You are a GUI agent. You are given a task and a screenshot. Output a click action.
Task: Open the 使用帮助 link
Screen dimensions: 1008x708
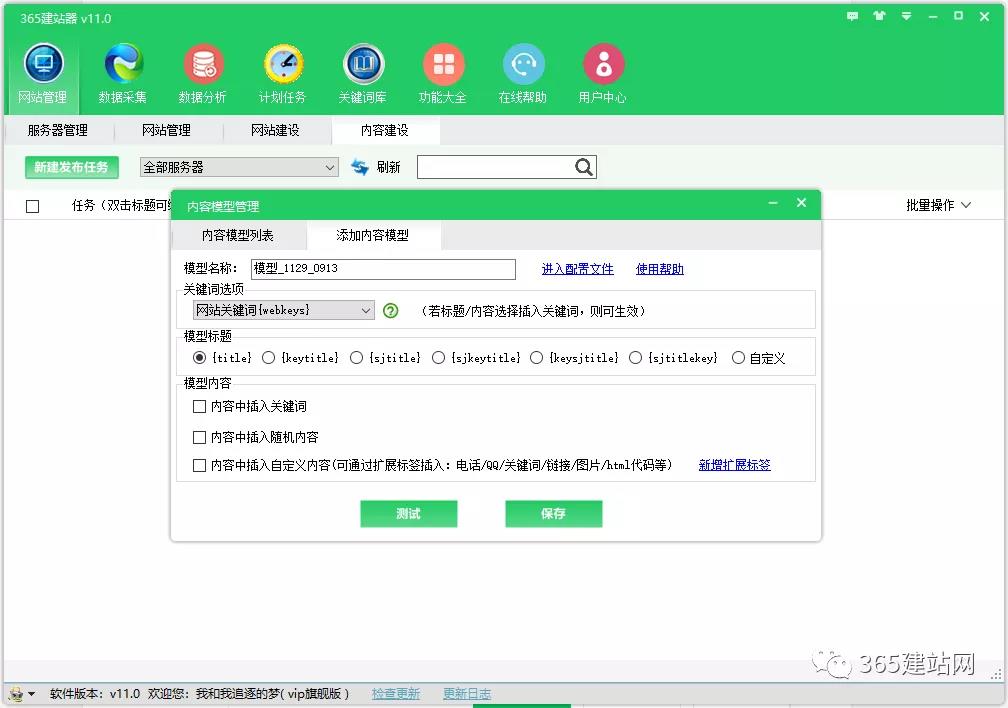(660, 269)
